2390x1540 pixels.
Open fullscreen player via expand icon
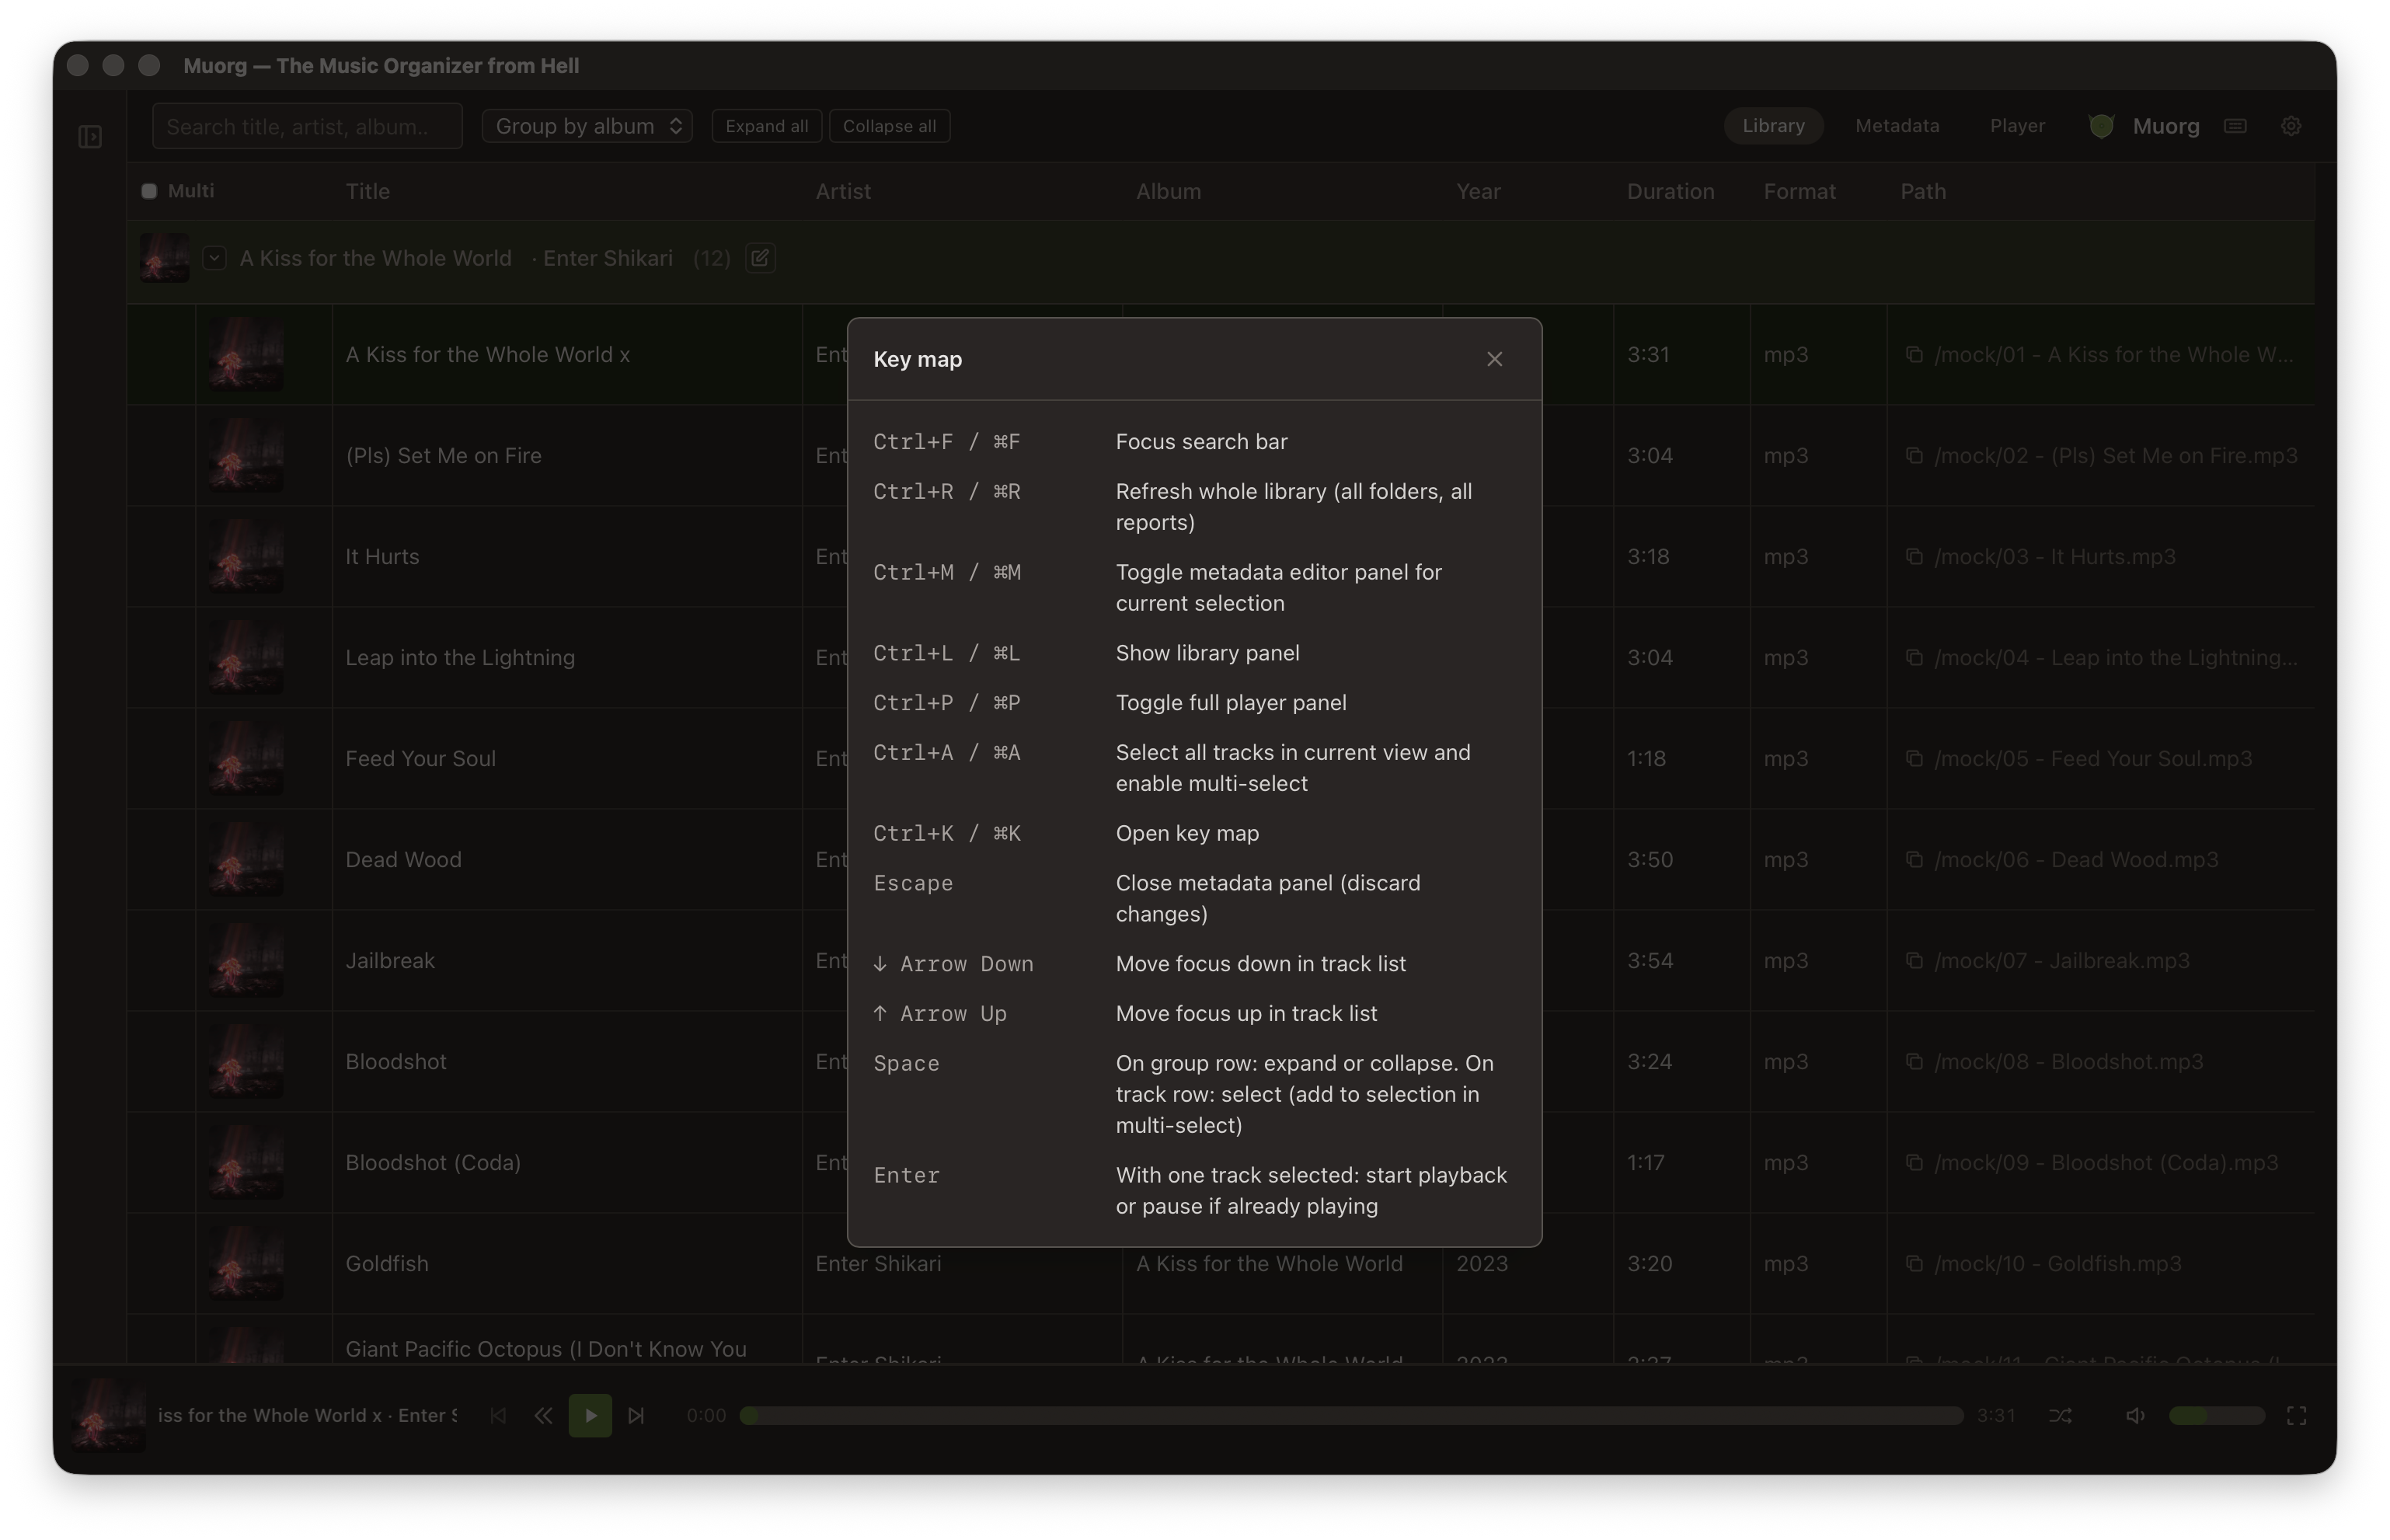click(2297, 1415)
